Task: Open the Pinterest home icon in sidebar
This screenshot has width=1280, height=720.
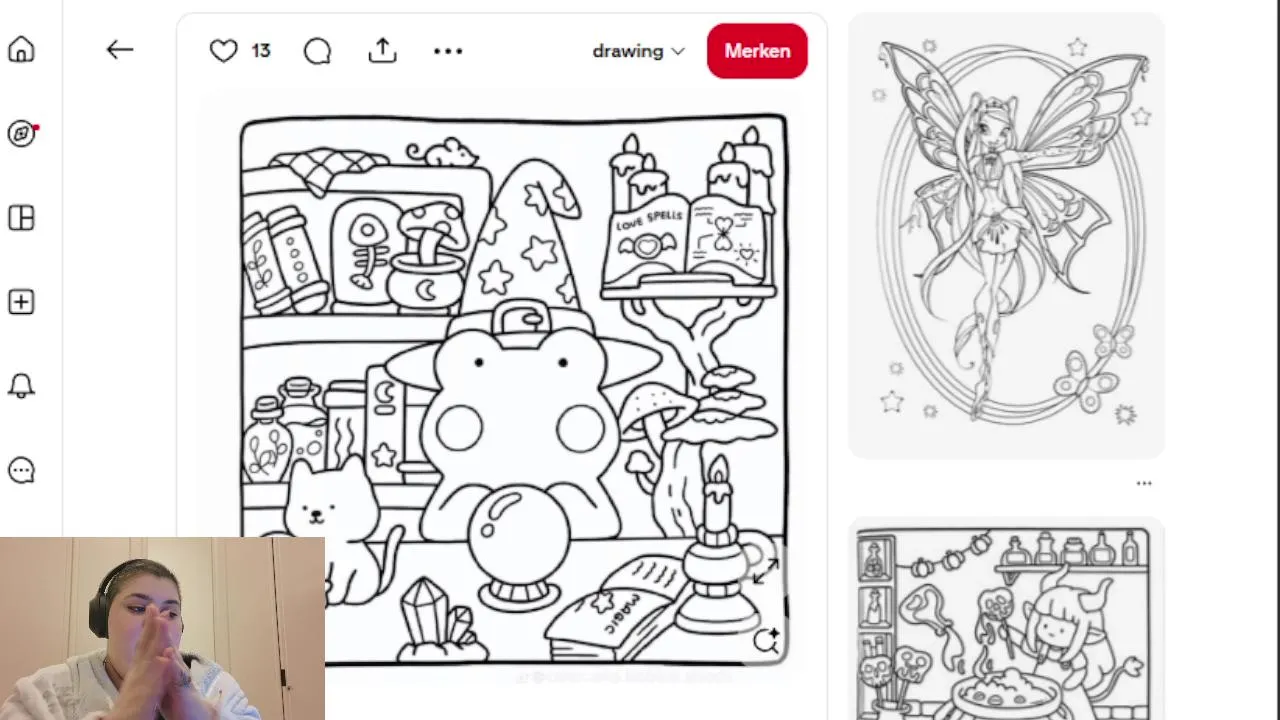Action: (x=21, y=50)
